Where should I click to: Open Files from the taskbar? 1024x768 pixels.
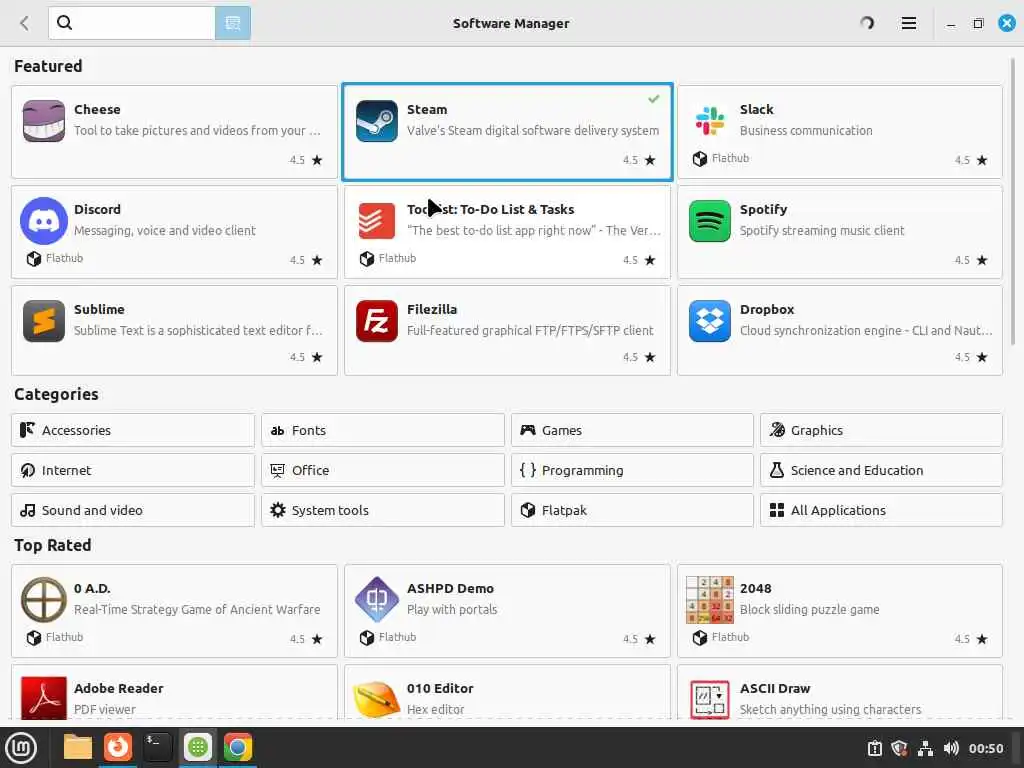click(x=77, y=747)
